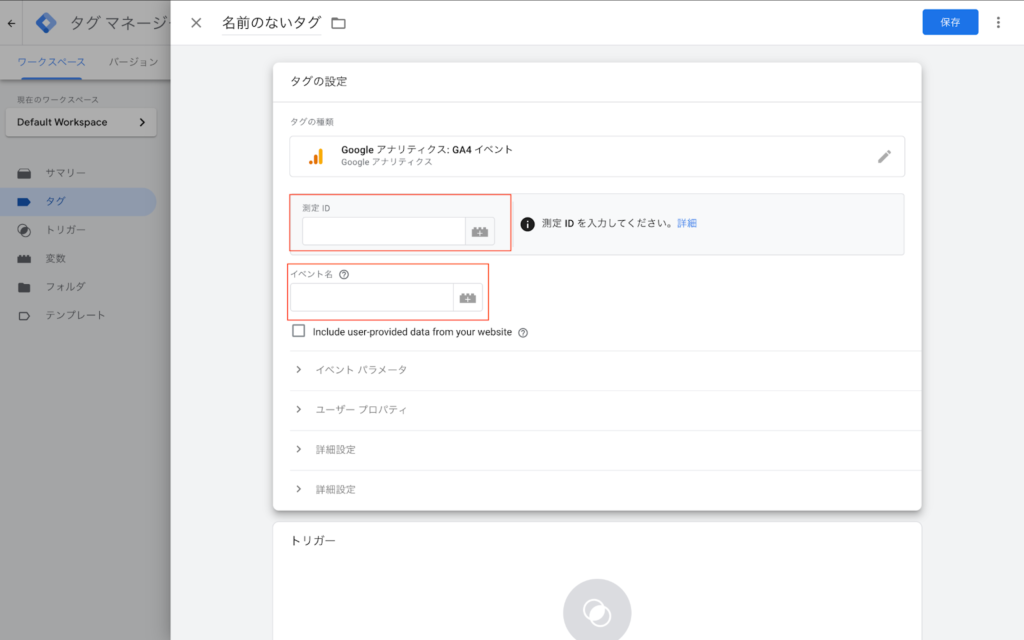The image size is (1024, 640).
Task: Open the 詳細 link for measurement ID
Action: pos(687,223)
